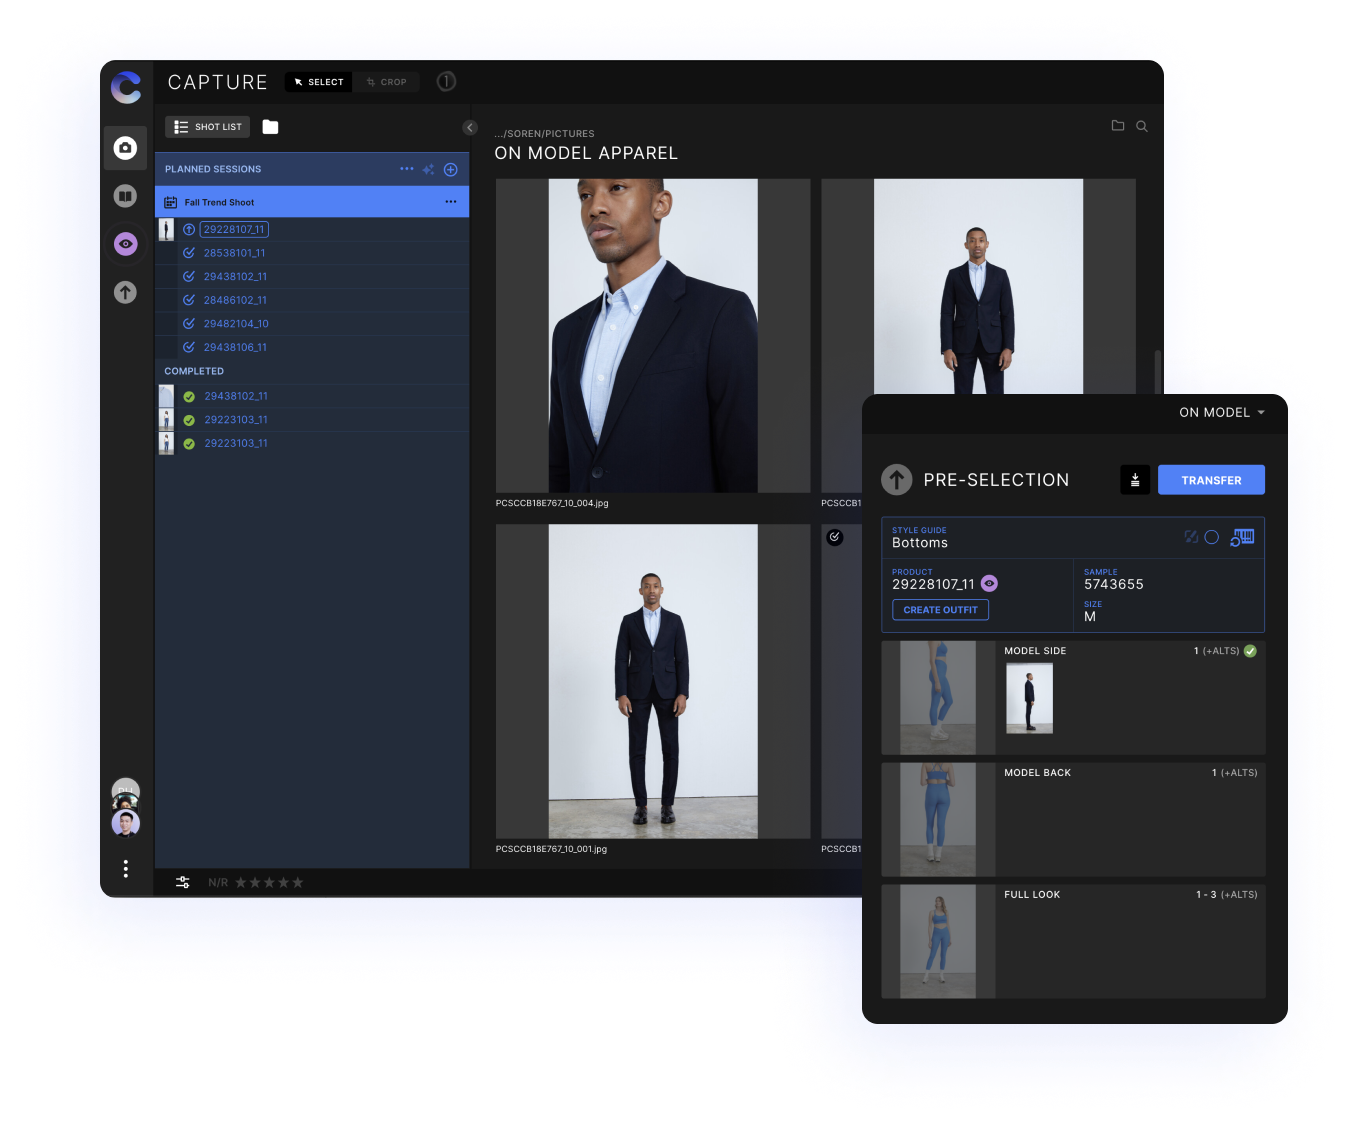Click the upload arrow icon in sidebar
This screenshot has height=1124, width=1348.
125,292
